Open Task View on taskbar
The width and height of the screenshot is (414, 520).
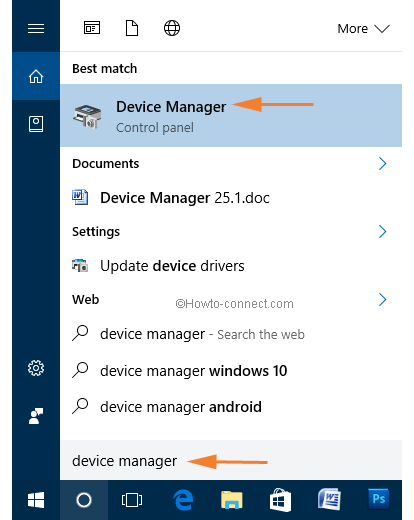132,500
